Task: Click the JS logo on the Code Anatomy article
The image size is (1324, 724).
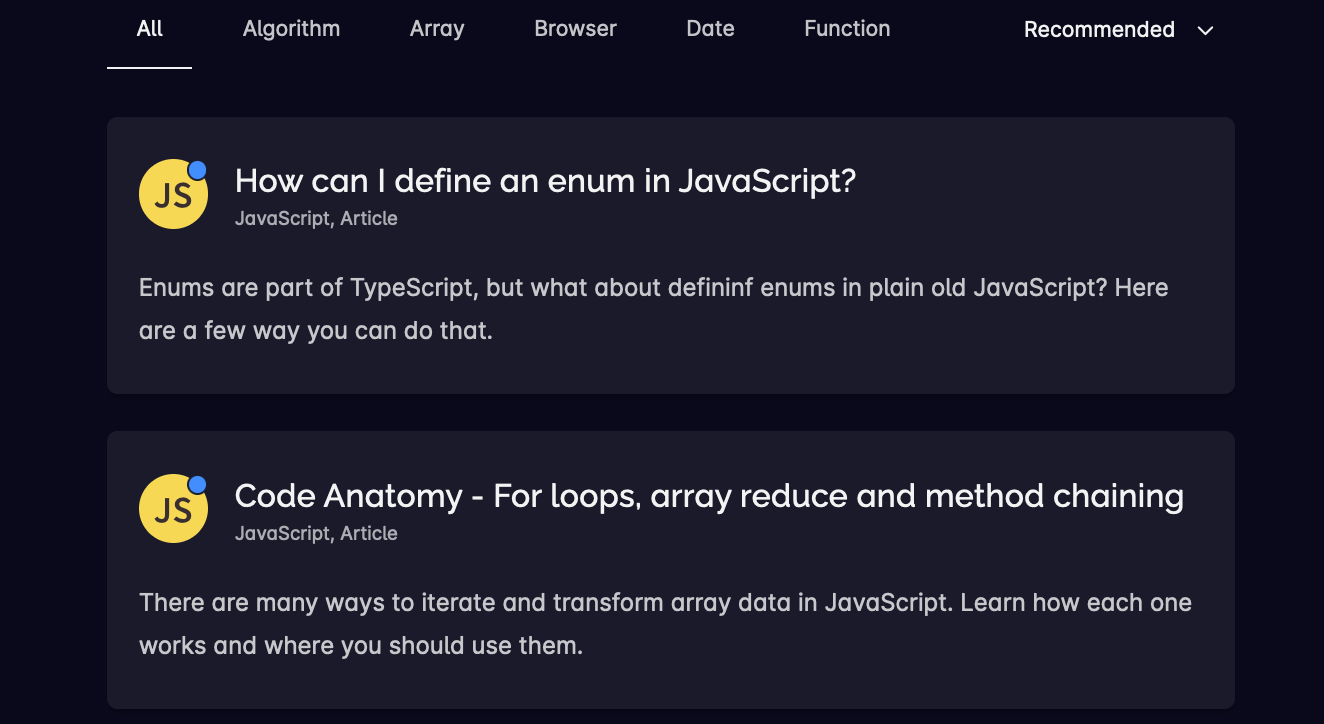Action: (x=173, y=510)
